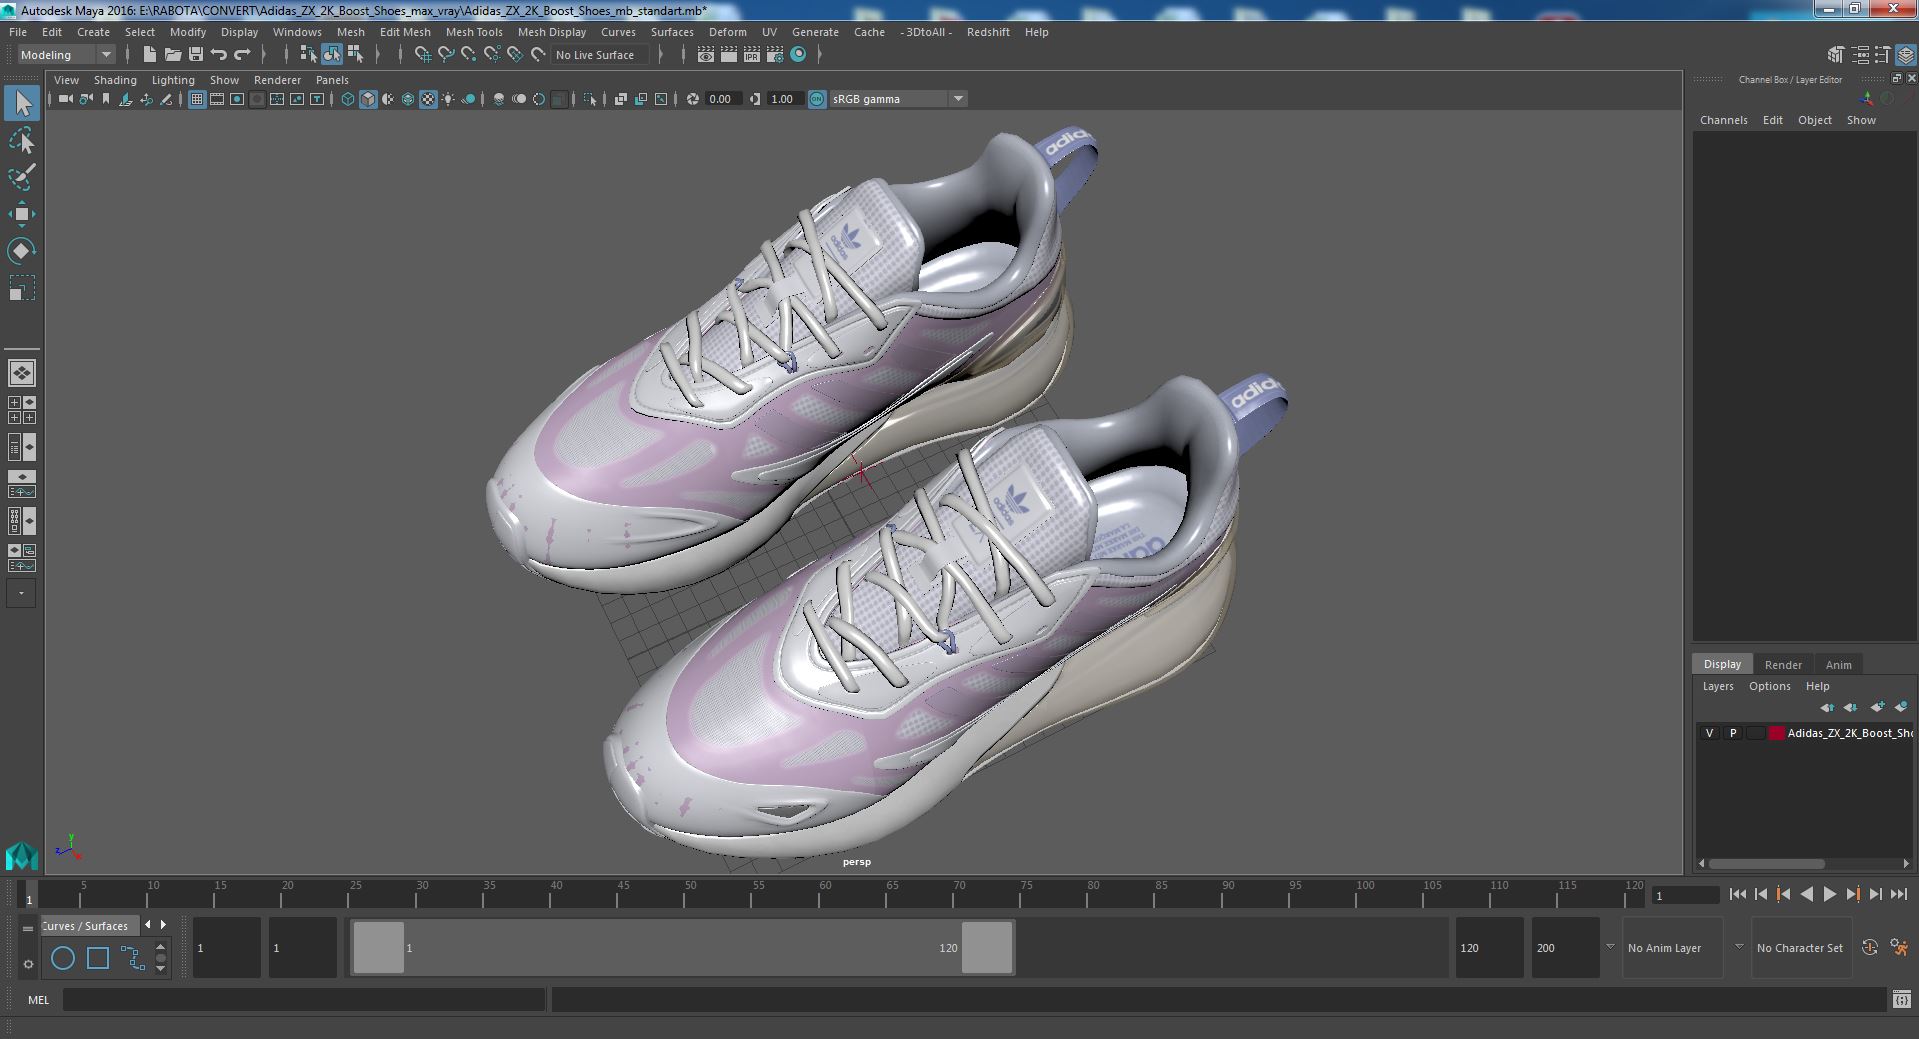This screenshot has height=1039, width=1919.
Task: Select by hierarchy mode icon
Action: pos(309,55)
